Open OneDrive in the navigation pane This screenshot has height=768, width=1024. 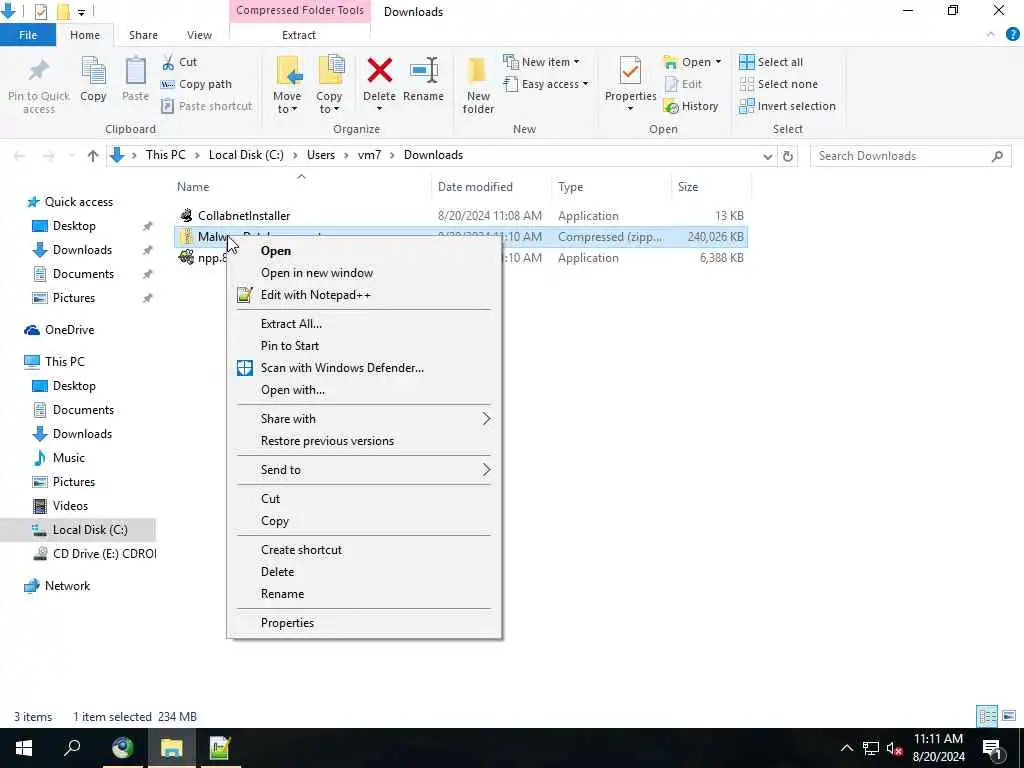[69, 330]
